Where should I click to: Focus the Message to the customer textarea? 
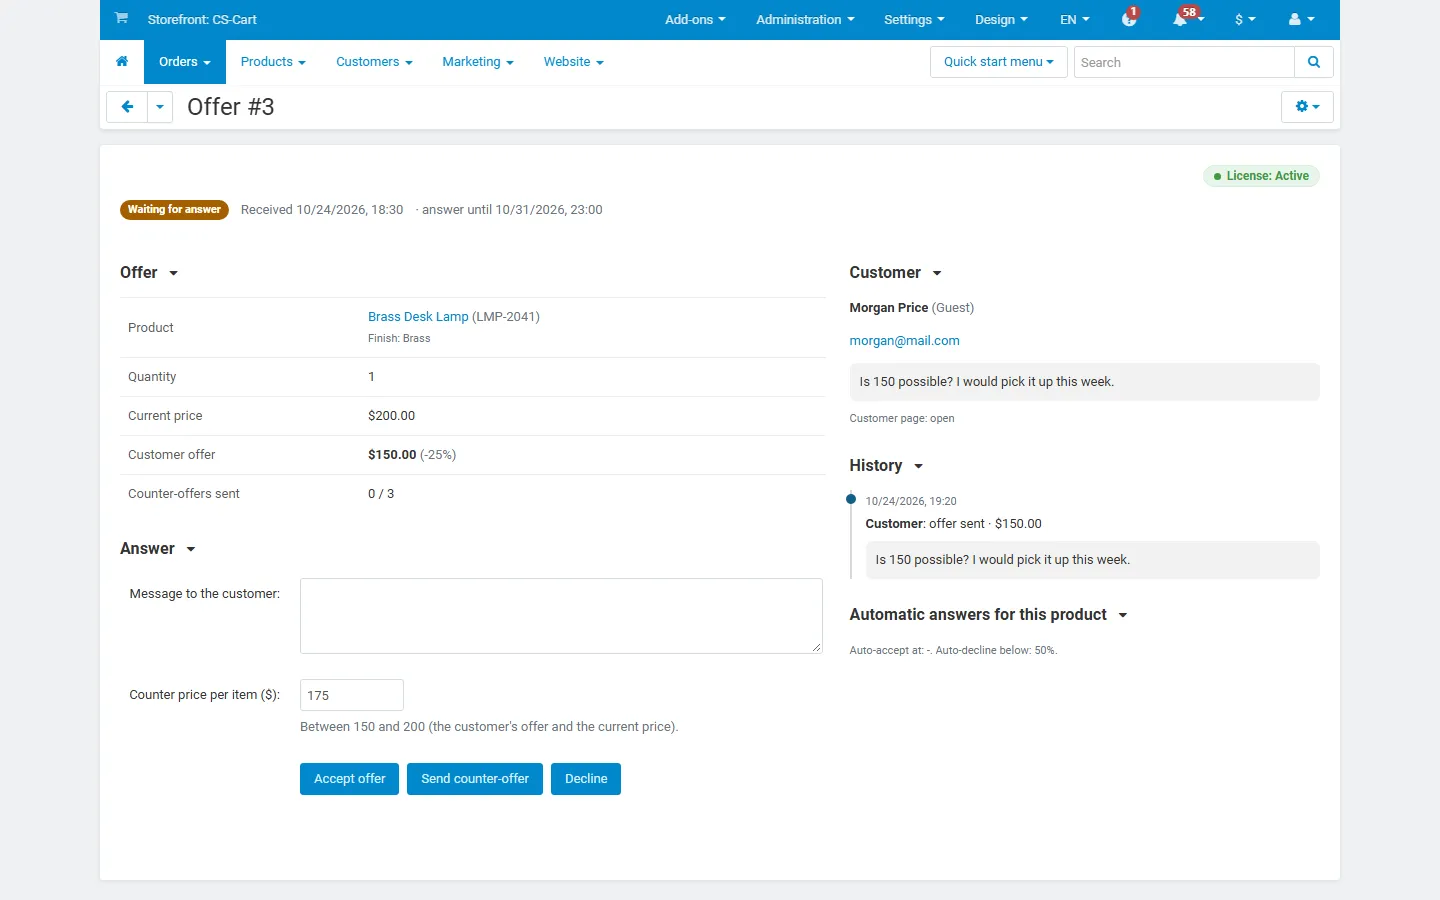[x=561, y=616]
